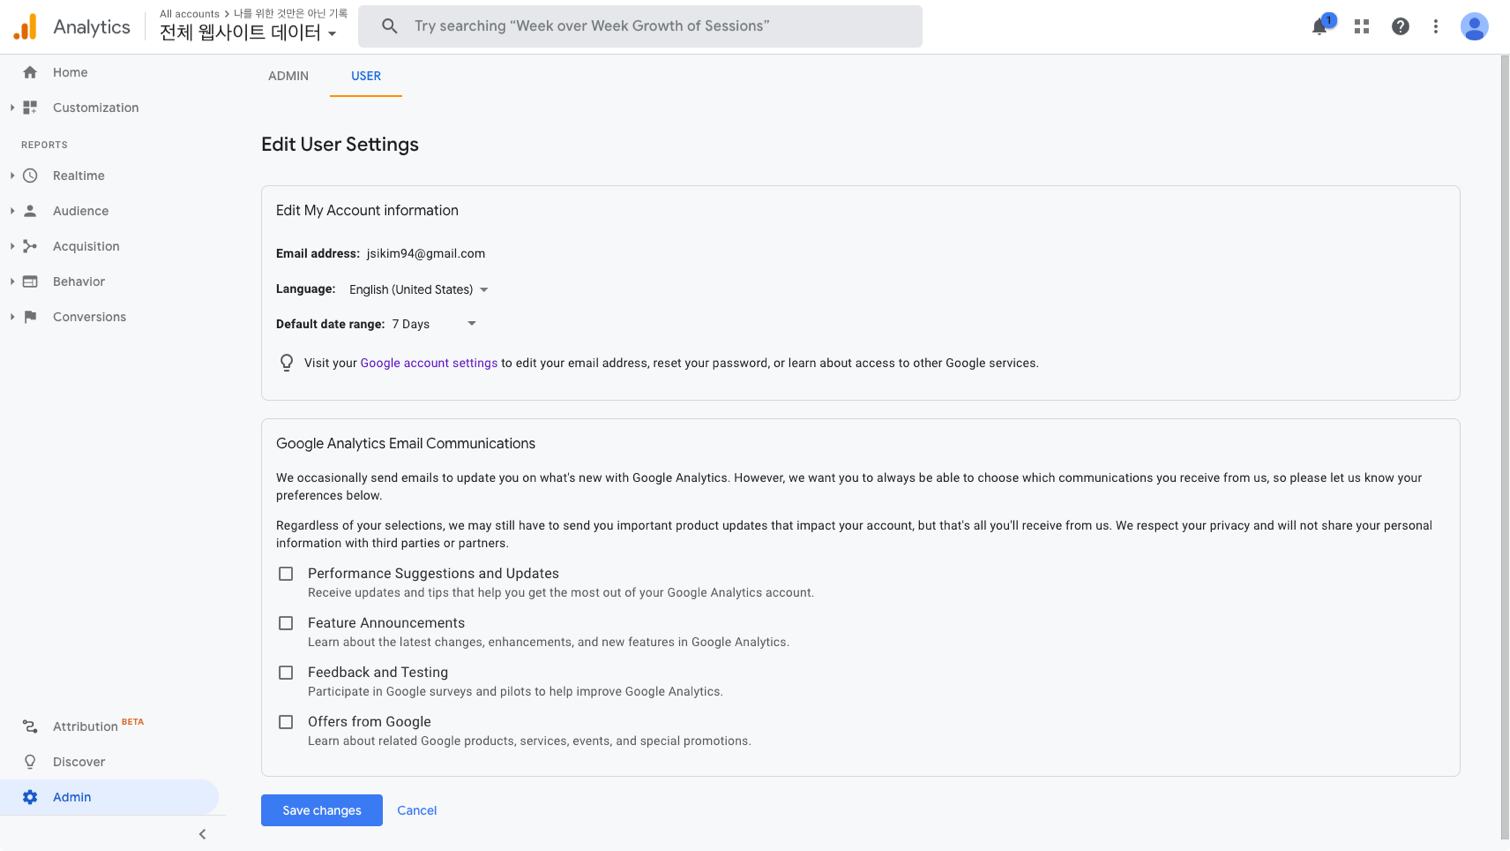Expand the Realtime reports arrow

12,176
